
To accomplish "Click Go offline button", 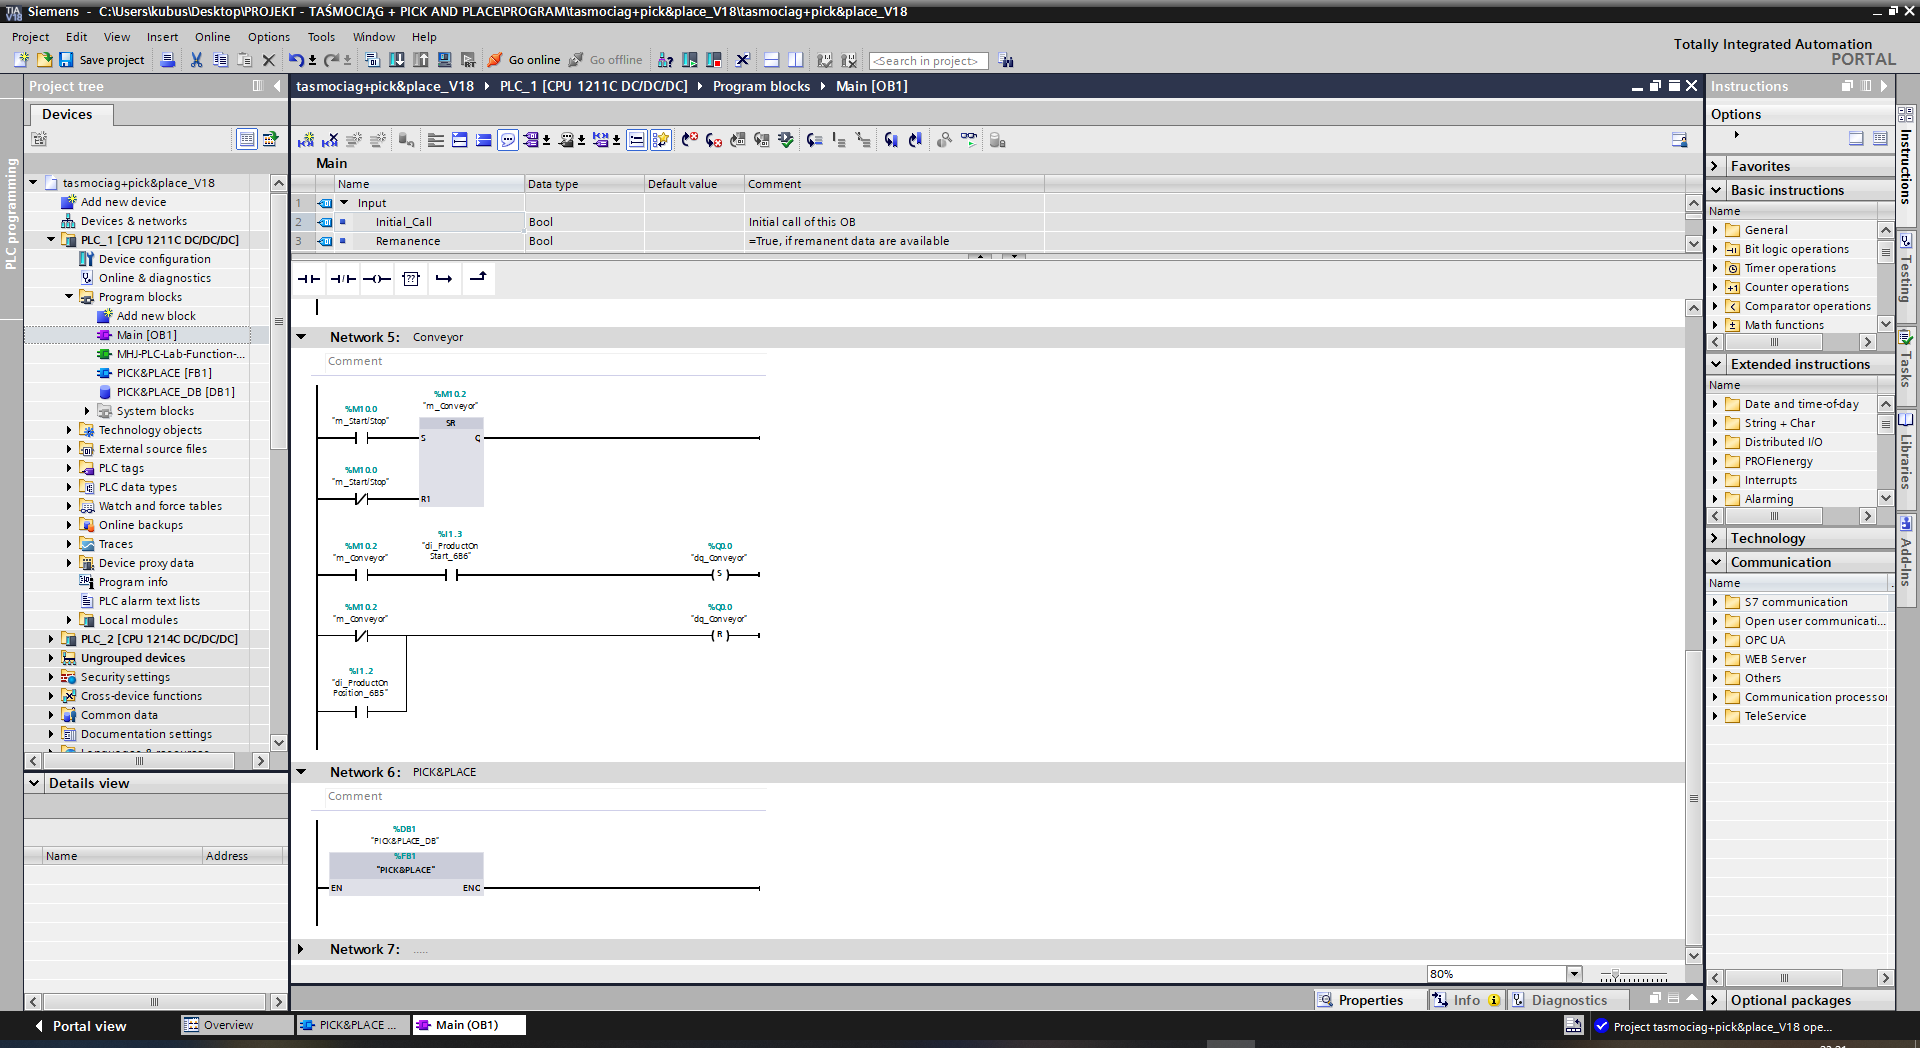I will pos(606,60).
